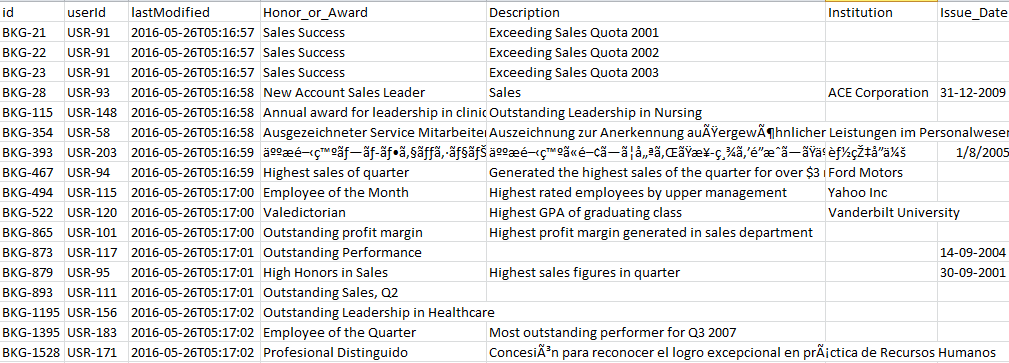Click the Profesional Distinguido cell
This screenshot has height=363, width=1009.
coord(373,353)
